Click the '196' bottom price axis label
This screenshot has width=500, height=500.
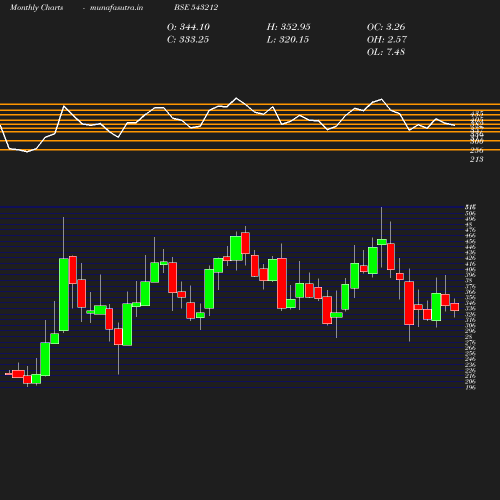(471, 387)
